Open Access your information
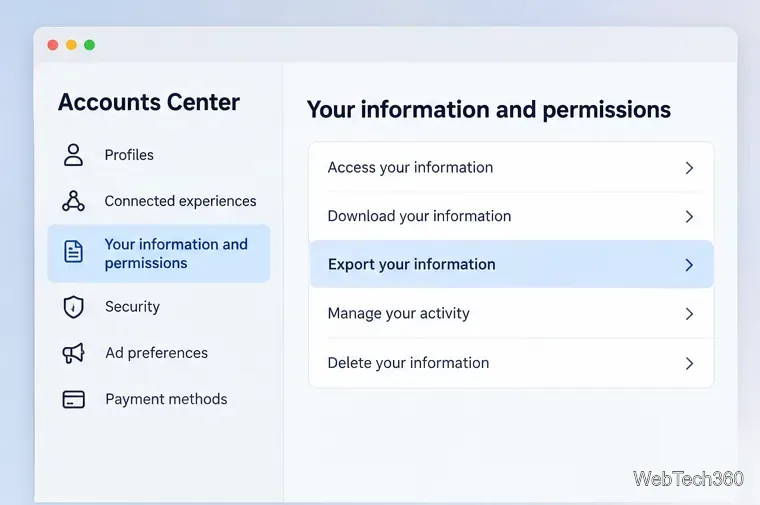760x505 pixels. click(511, 168)
